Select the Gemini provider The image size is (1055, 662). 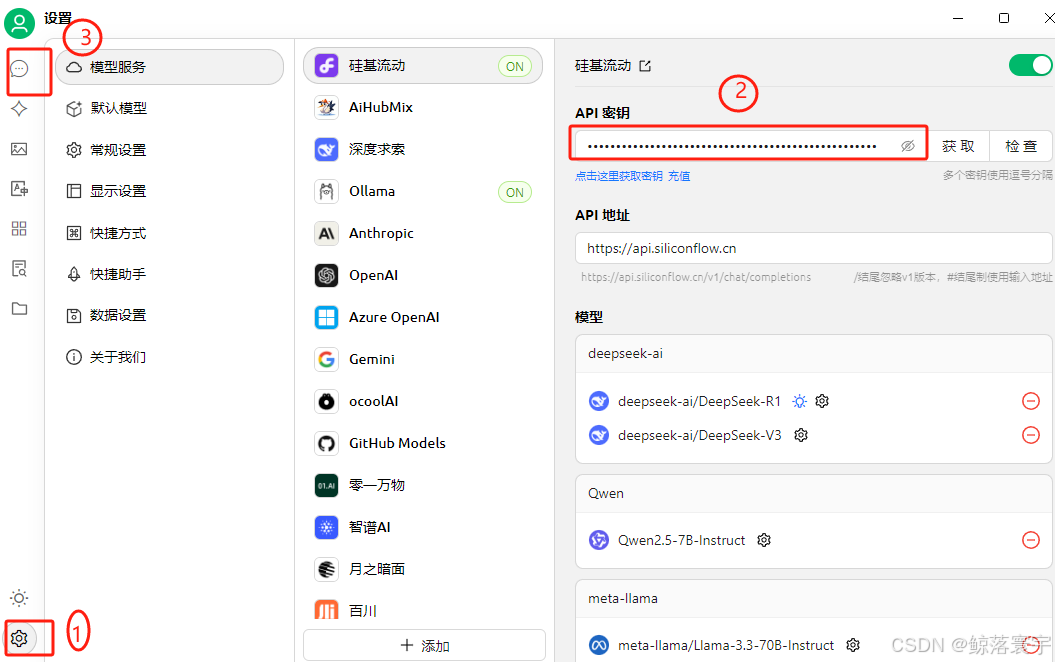(423, 359)
